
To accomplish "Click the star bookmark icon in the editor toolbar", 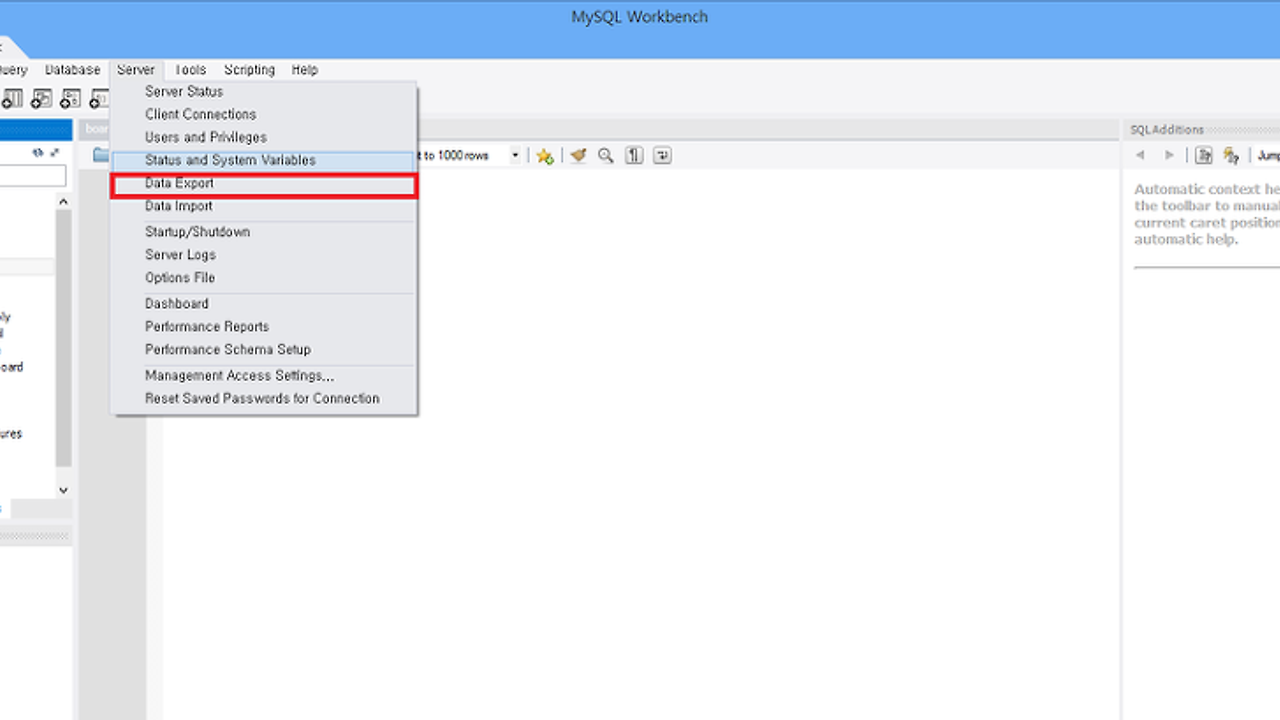I will tap(544, 156).
